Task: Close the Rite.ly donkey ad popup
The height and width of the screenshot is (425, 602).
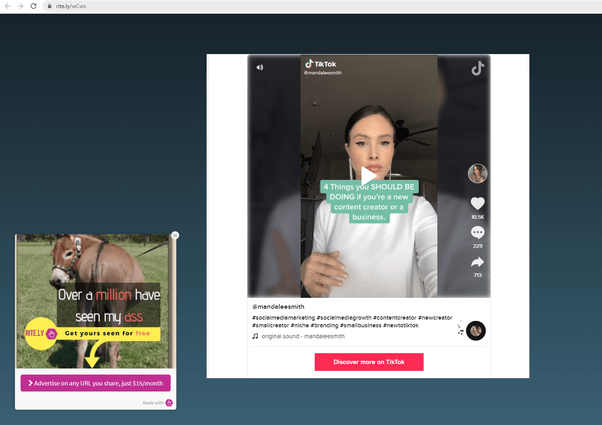Action: point(175,235)
